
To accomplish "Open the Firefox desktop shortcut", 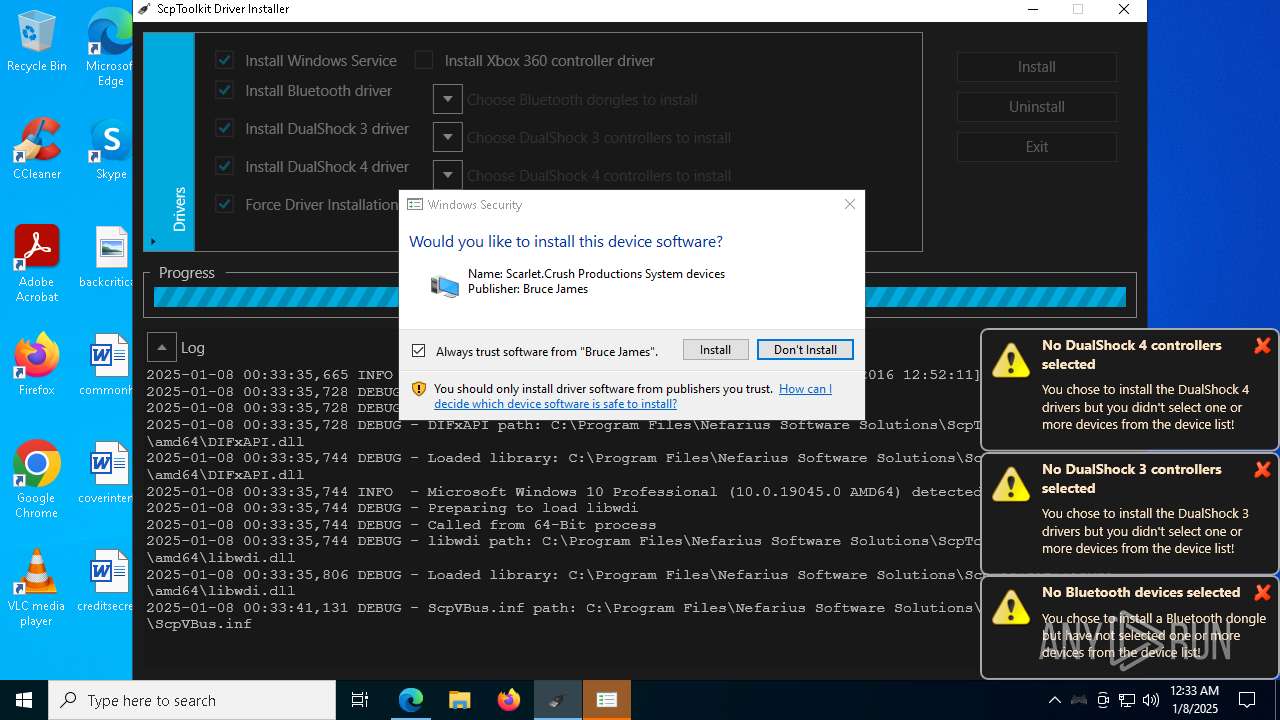I will point(37,365).
